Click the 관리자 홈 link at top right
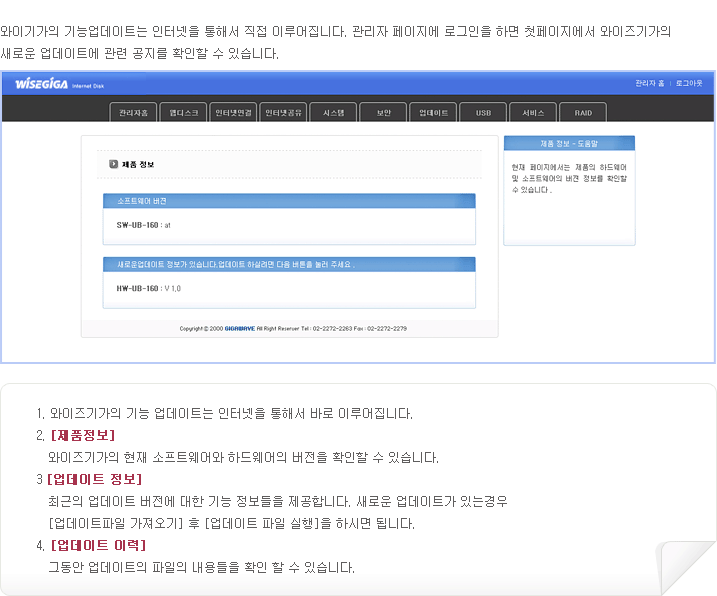The height and width of the screenshot is (596, 717). [651, 83]
